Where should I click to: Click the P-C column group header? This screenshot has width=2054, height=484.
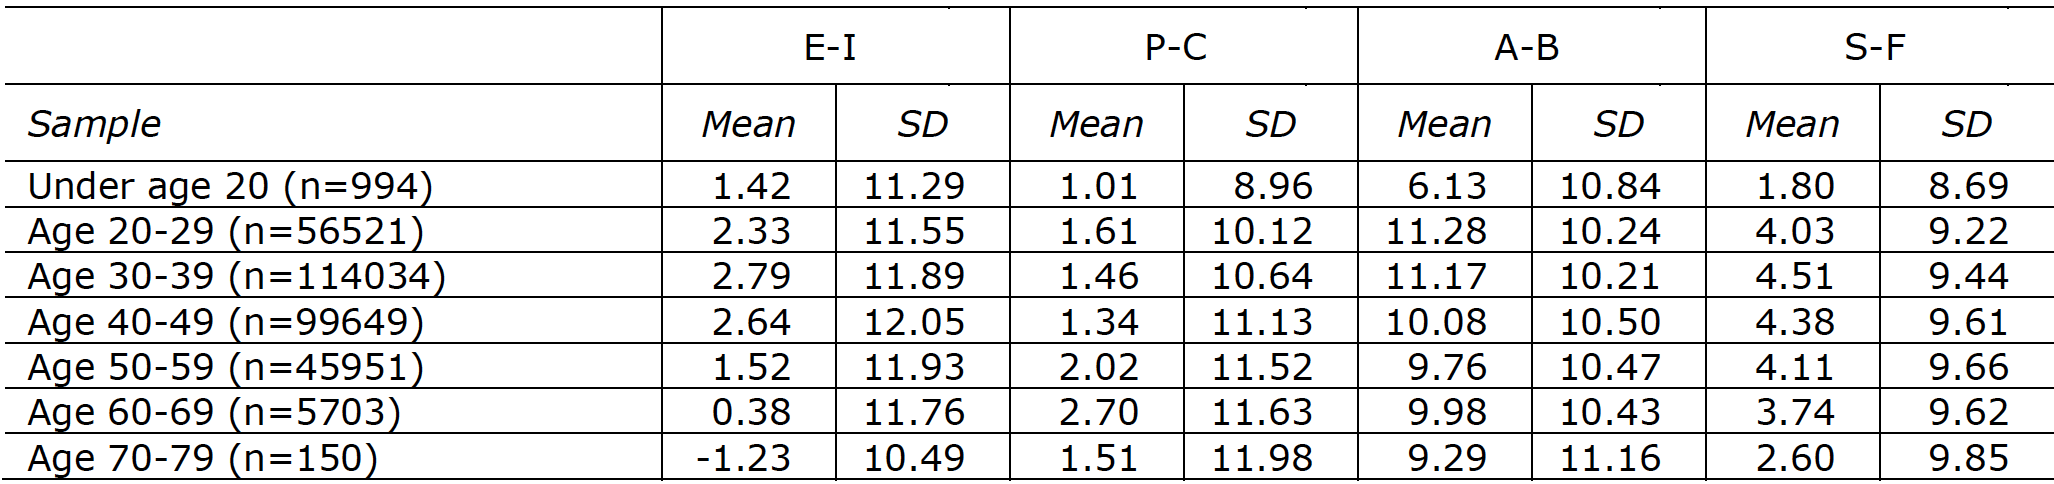tap(1176, 47)
